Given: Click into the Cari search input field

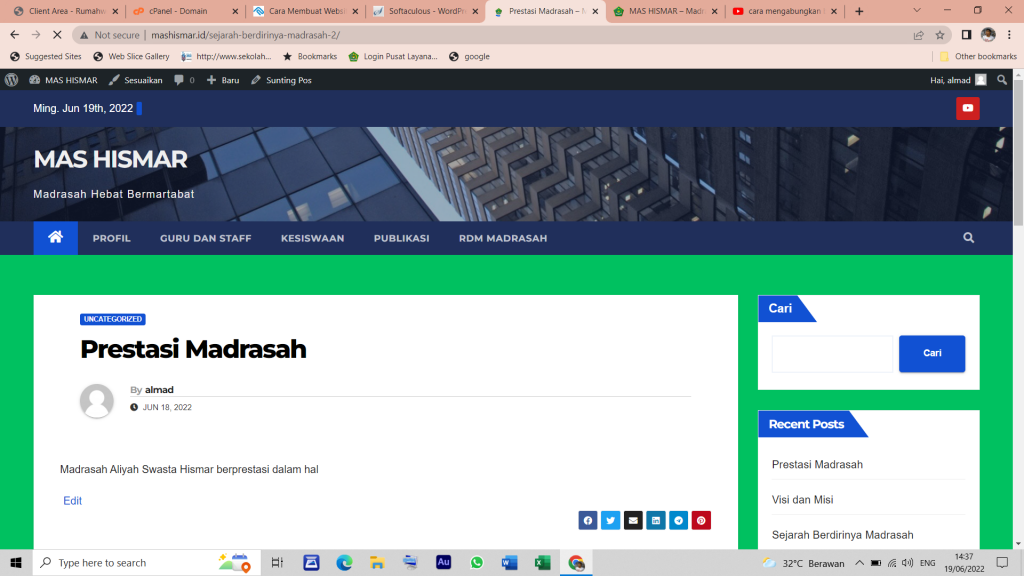Looking at the screenshot, I should (831, 354).
